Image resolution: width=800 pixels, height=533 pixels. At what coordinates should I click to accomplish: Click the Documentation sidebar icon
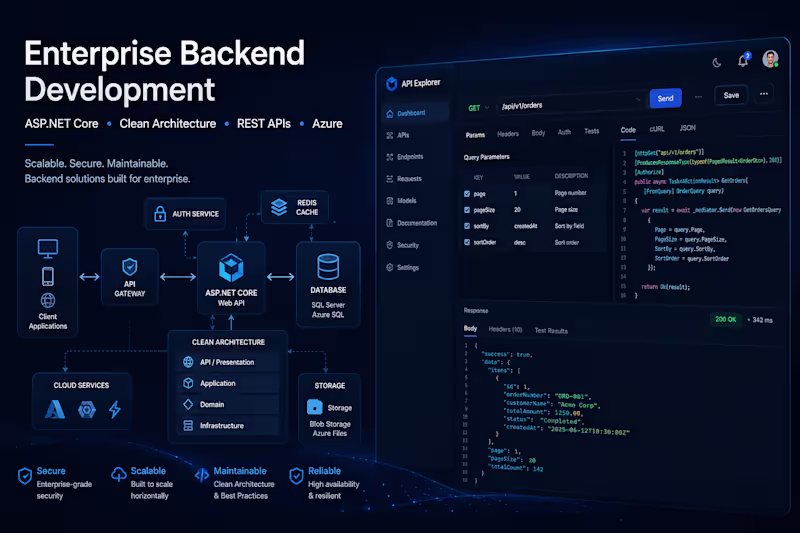390,223
